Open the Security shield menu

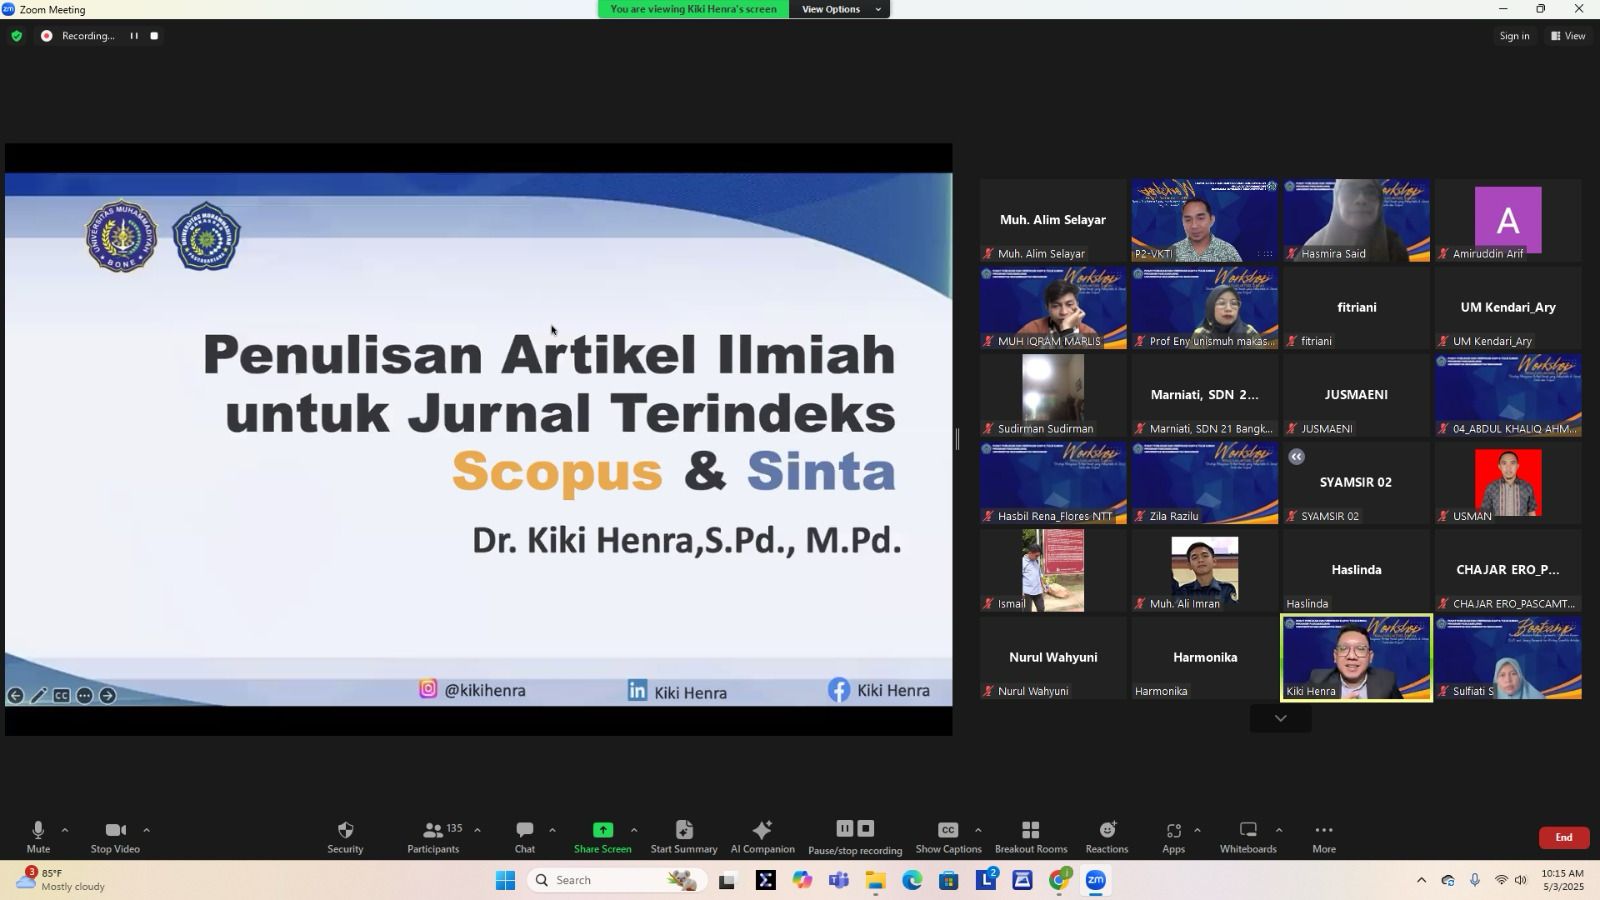(345, 836)
